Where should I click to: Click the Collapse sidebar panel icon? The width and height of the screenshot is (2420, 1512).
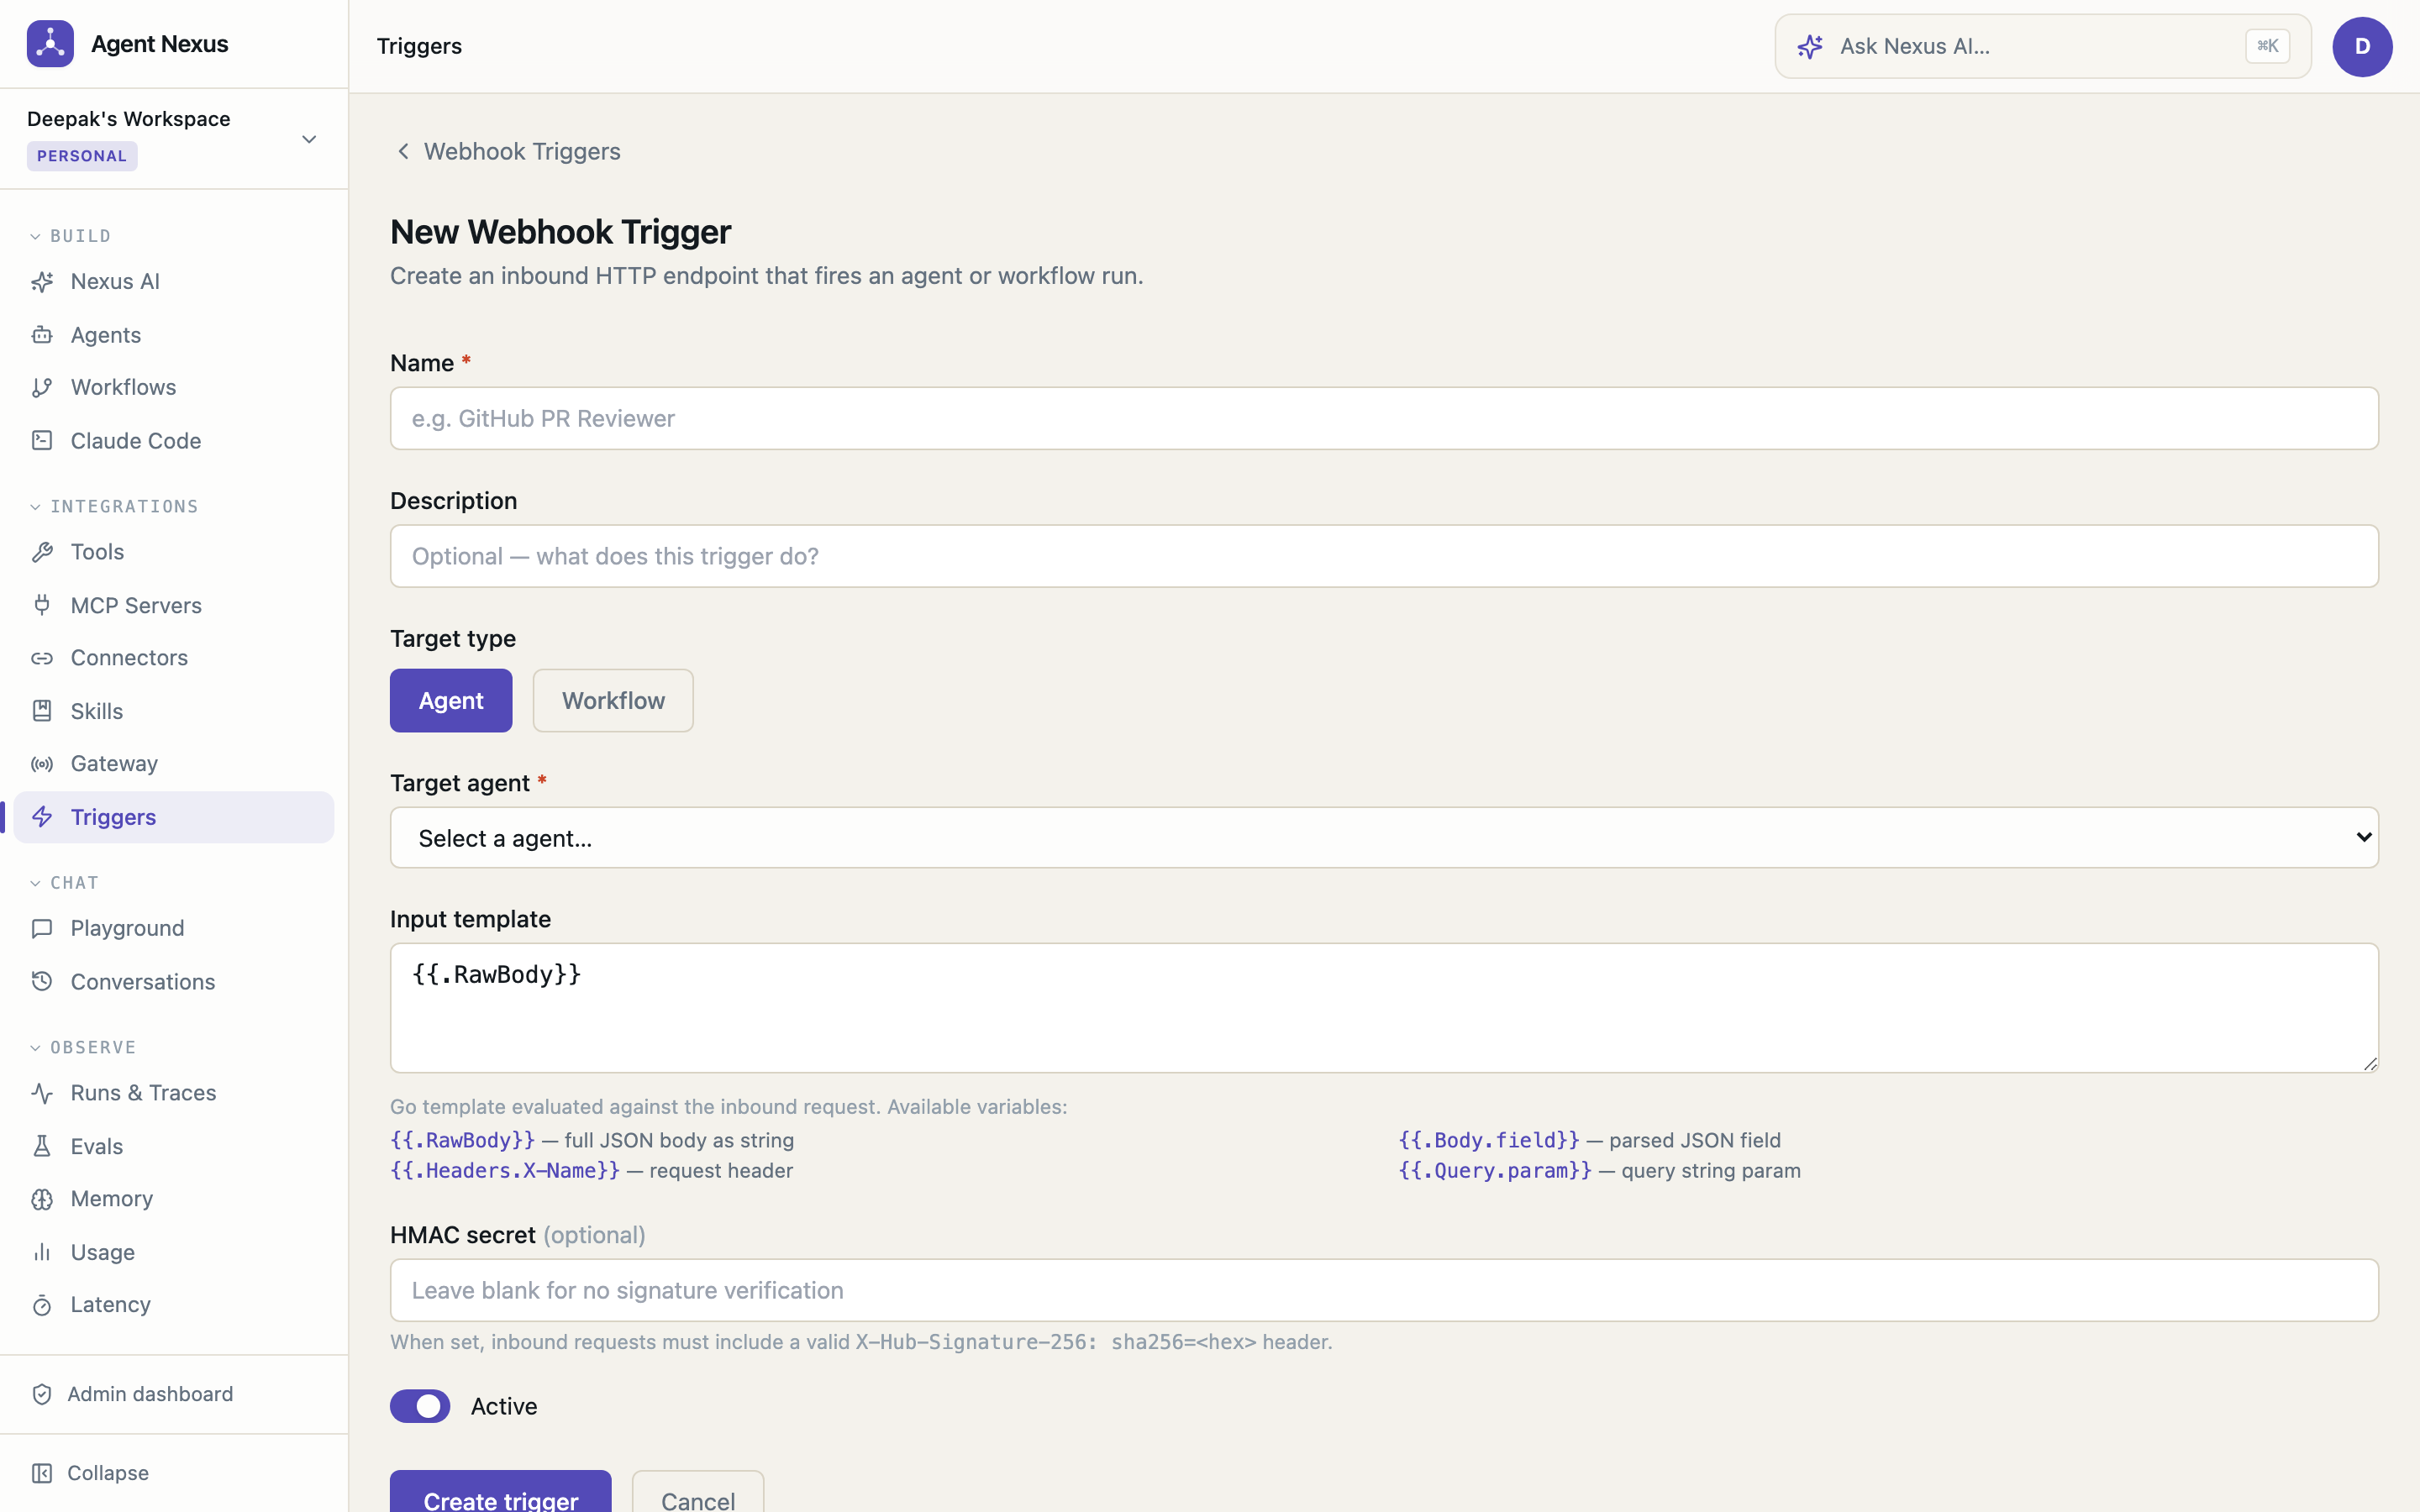coord(42,1473)
